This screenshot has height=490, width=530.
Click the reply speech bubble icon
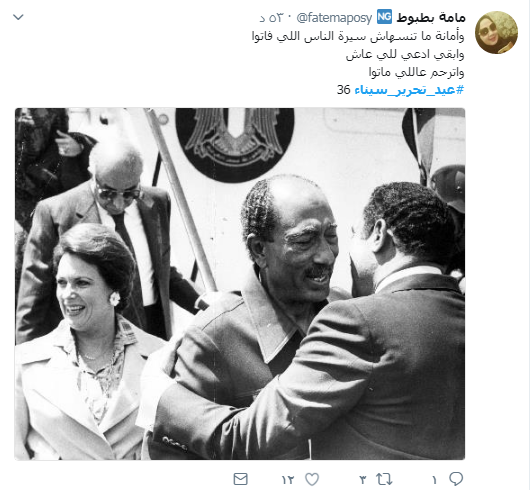tap(456, 479)
